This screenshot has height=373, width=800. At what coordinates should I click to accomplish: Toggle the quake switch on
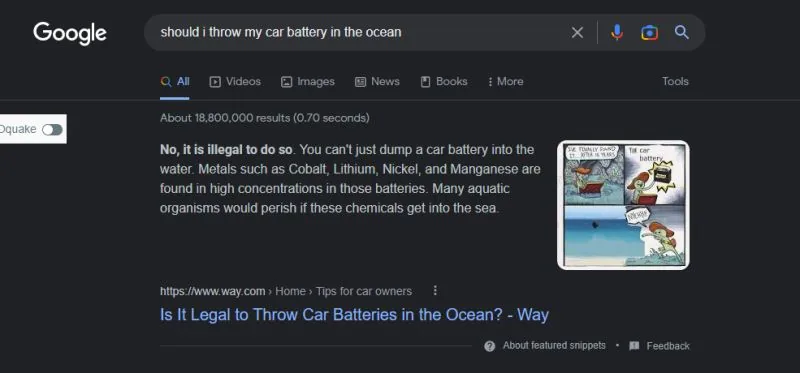(x=52, y=130)
